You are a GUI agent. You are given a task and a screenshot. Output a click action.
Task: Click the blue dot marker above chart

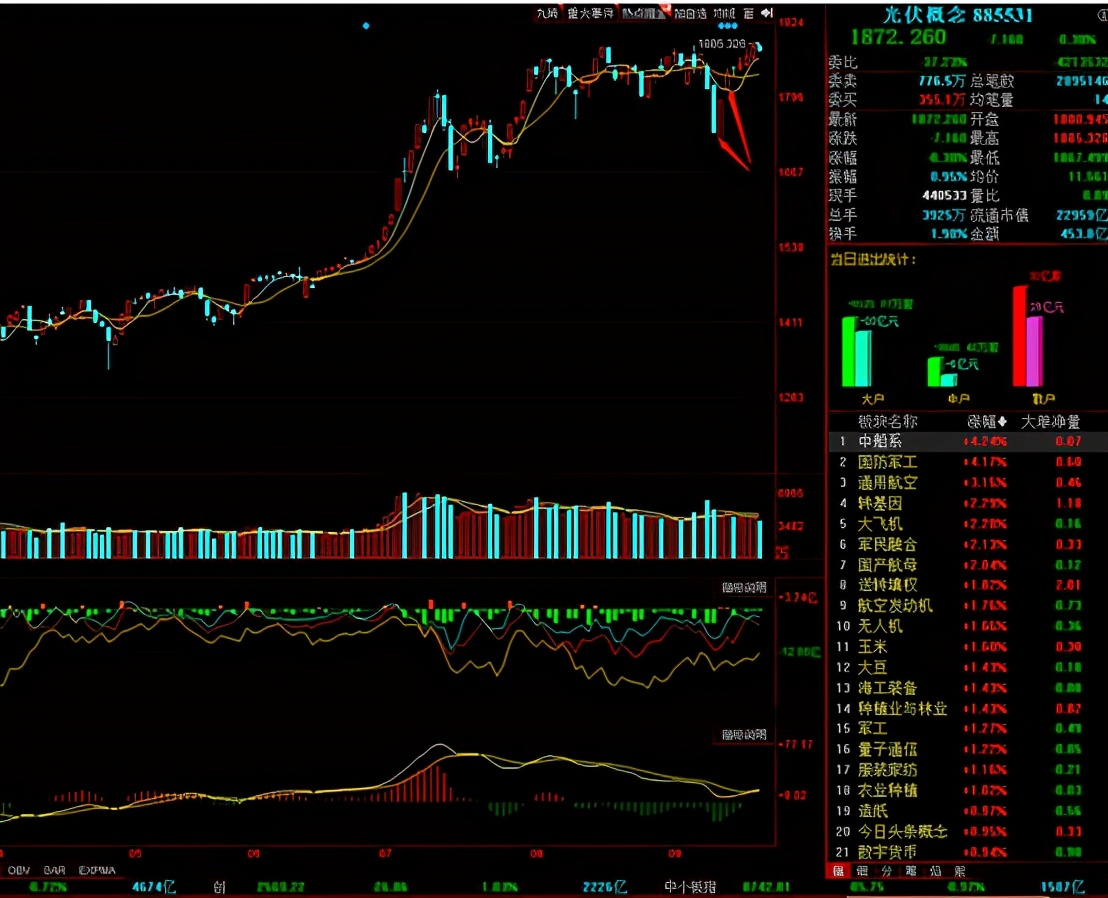tap(366, 26)
